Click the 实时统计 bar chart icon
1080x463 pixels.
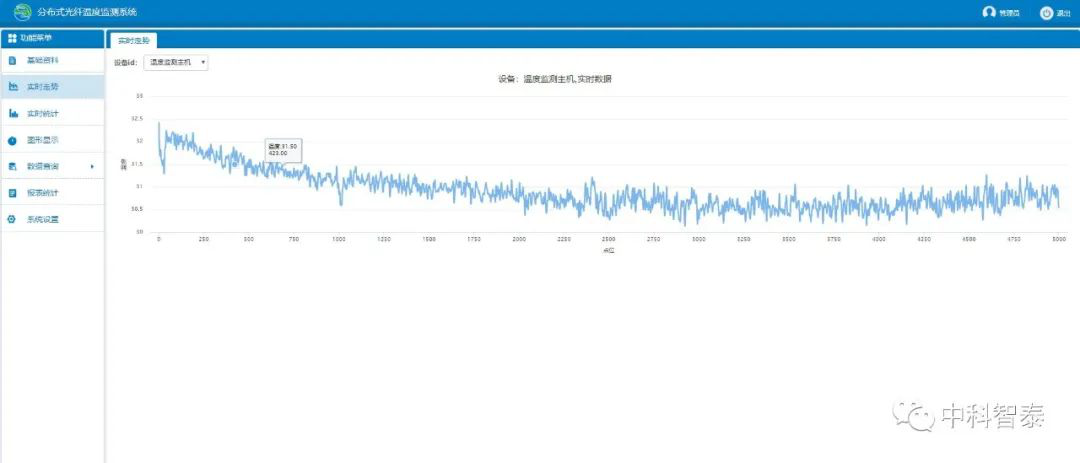[12, 114]
